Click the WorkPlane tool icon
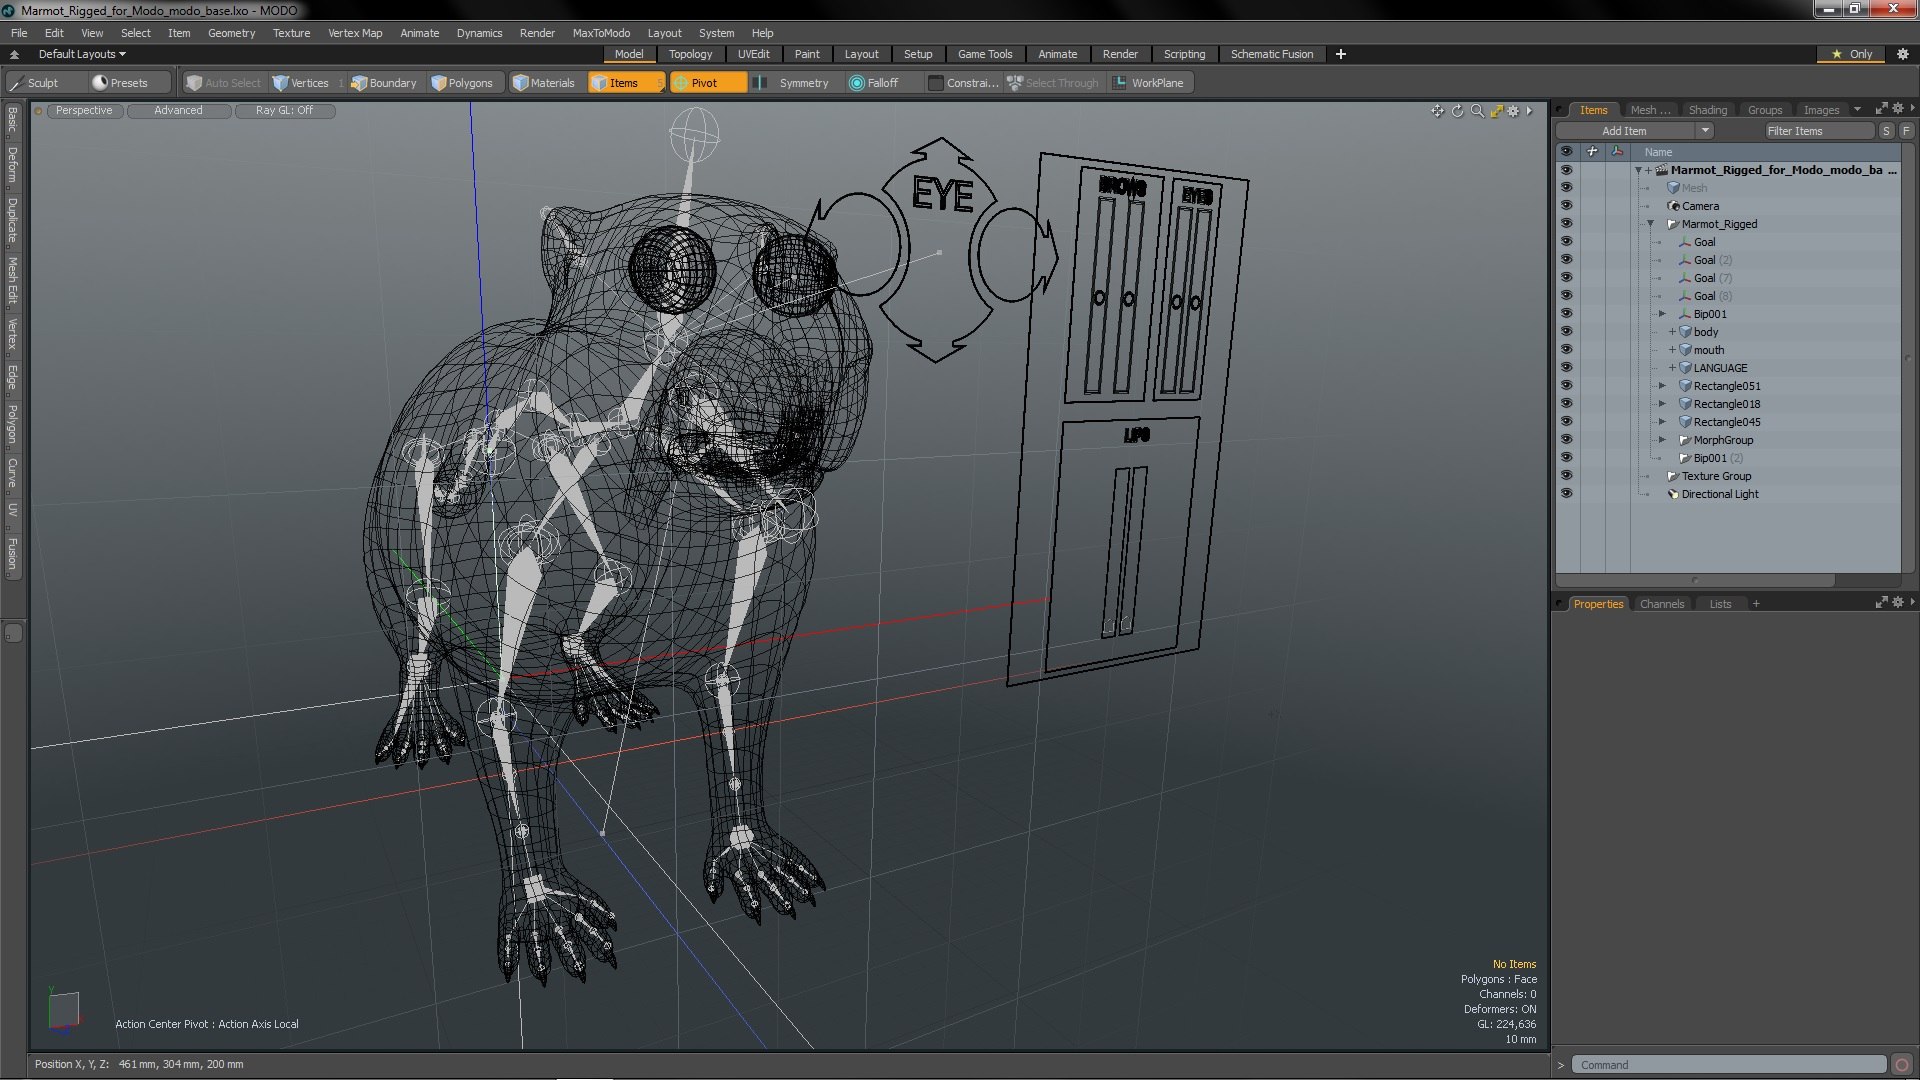Viewport: 1920px width, 1080px height. 1124,83
